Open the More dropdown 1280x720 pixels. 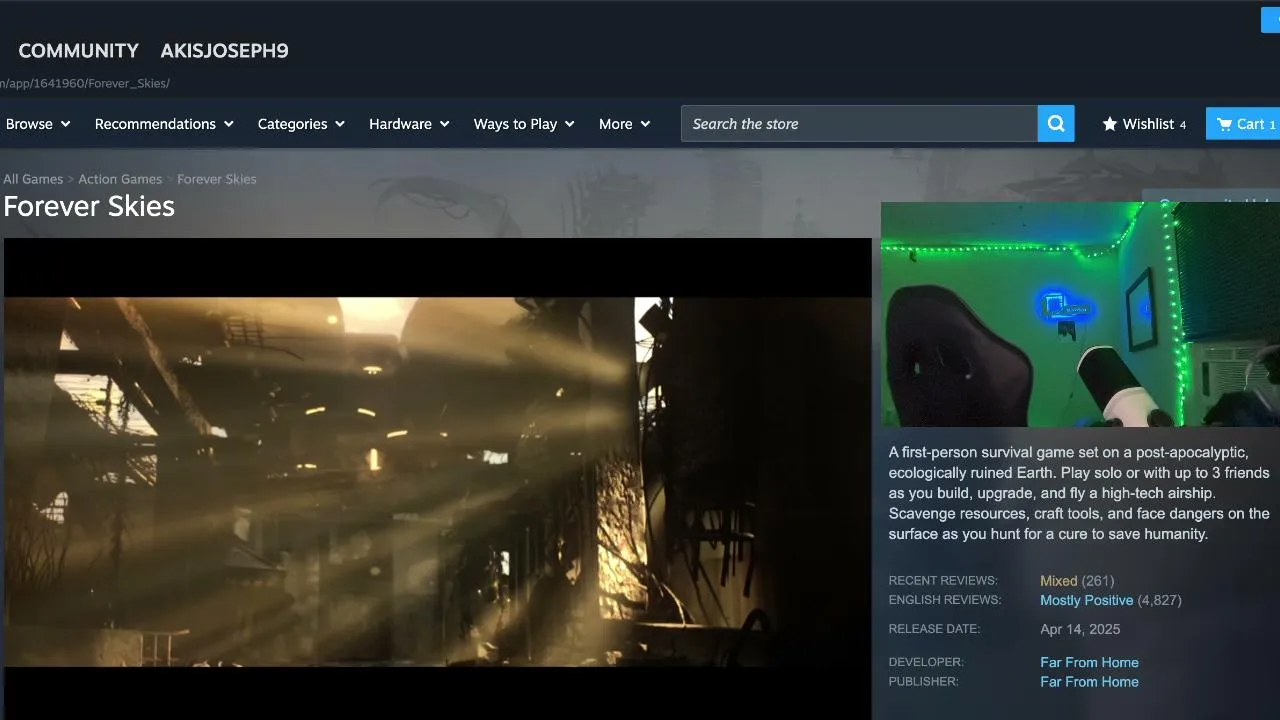(x=624, y=124)
